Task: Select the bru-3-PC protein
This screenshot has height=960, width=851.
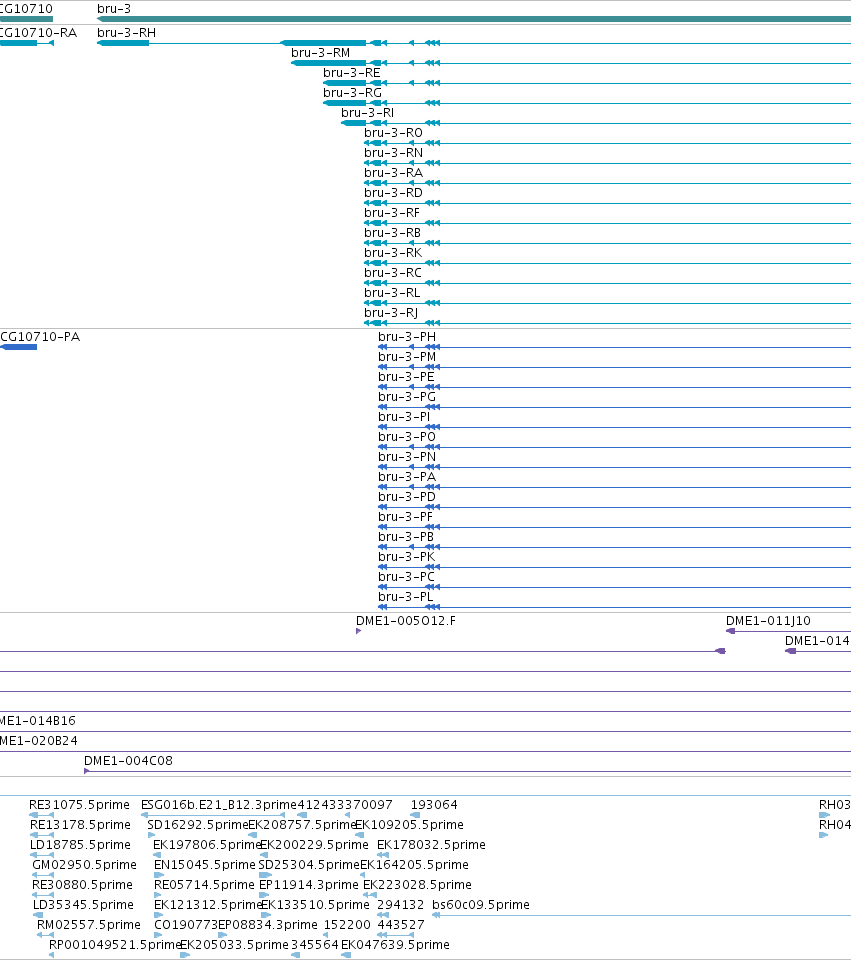Action: click(406, 577)
